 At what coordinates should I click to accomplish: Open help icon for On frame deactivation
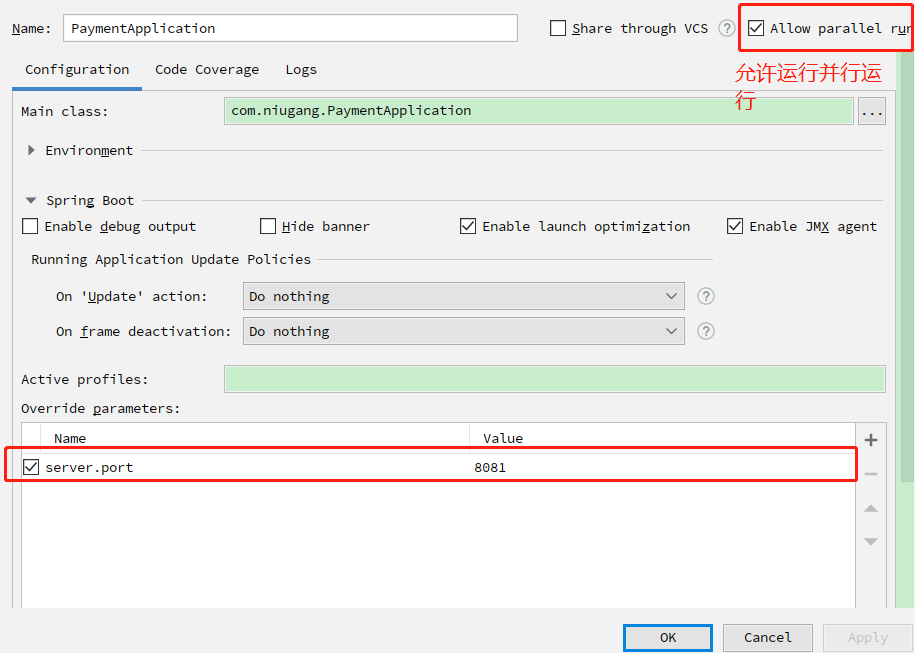[x=706, y=331]
